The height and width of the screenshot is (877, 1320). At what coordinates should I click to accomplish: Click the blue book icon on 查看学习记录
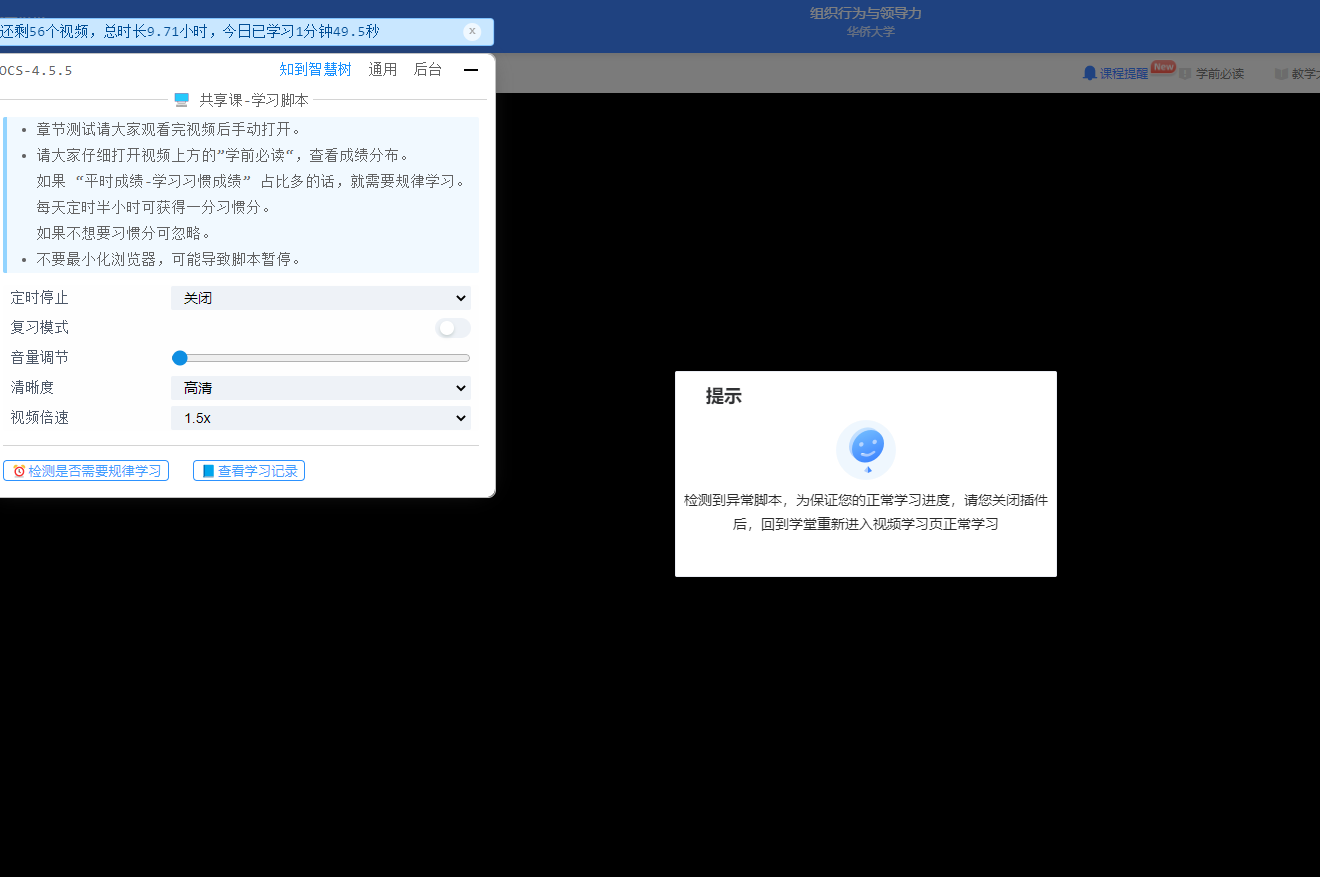point(208,471)
